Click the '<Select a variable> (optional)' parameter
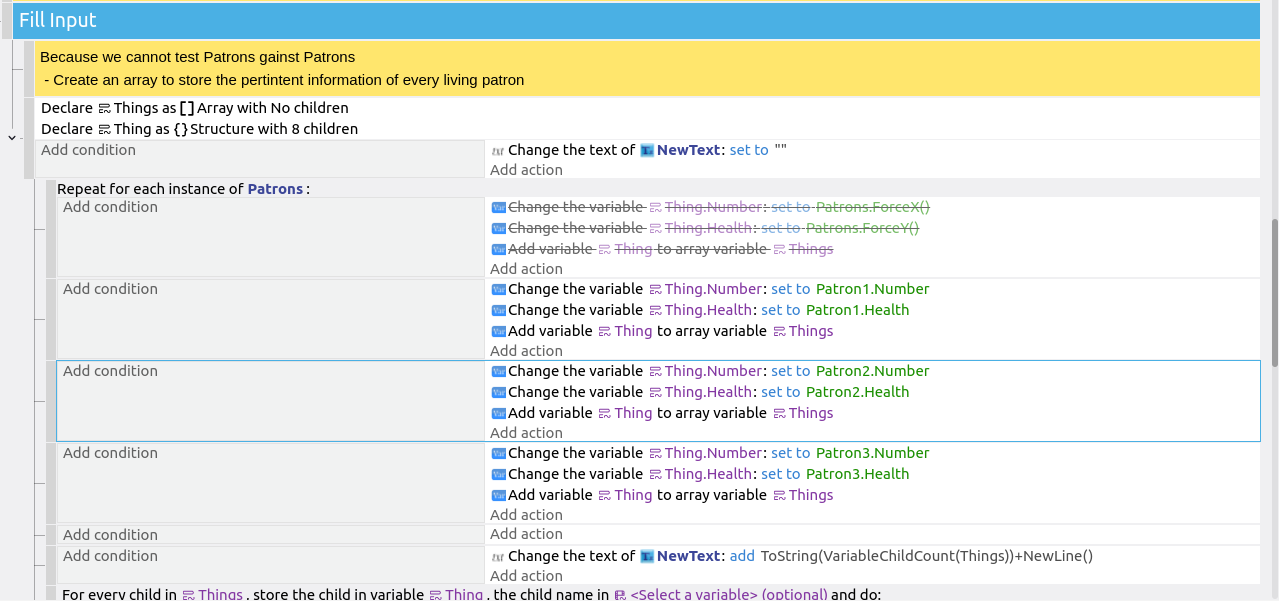This screenshot has height=601, width=1279. click(x=729, y=595)
